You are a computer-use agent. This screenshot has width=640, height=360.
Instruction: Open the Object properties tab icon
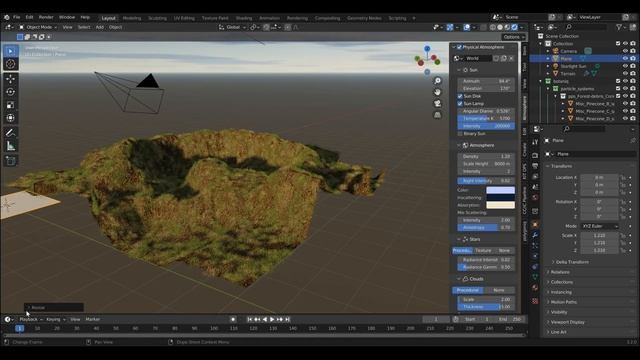pos(535,224)
